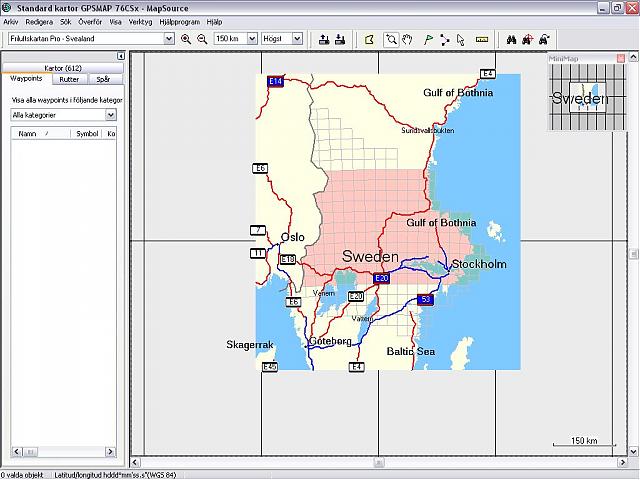640x480 pixels.
Task: Click the Recently Found Places icon
Action: coord(544,39)
